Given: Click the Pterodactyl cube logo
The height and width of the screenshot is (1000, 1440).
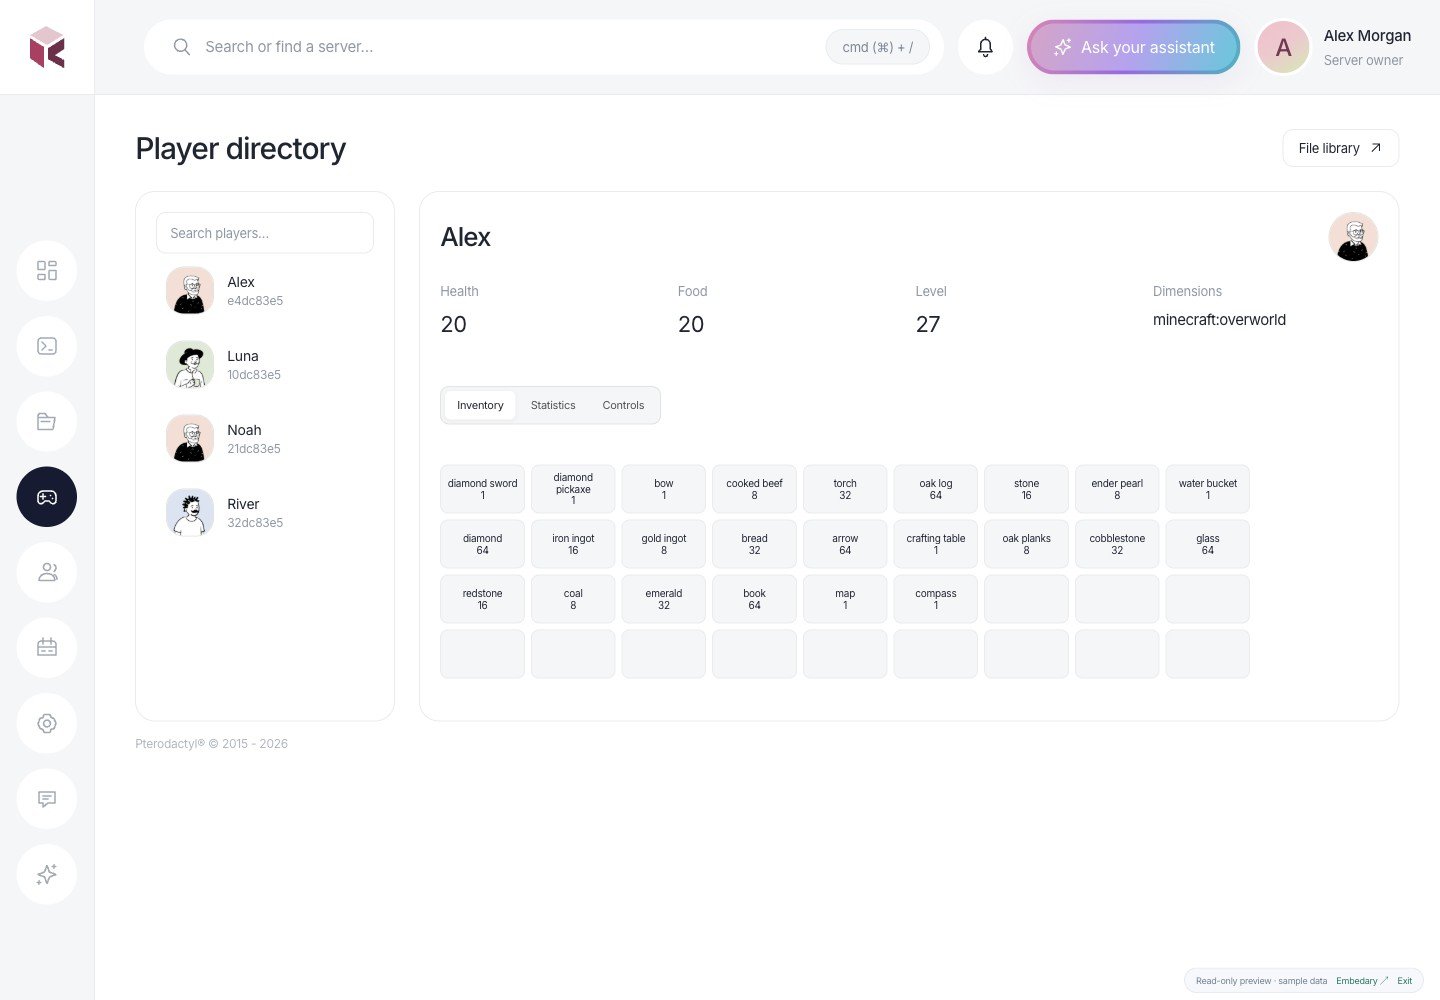Looking at the screenshot, I should click(x=47, y=47).
